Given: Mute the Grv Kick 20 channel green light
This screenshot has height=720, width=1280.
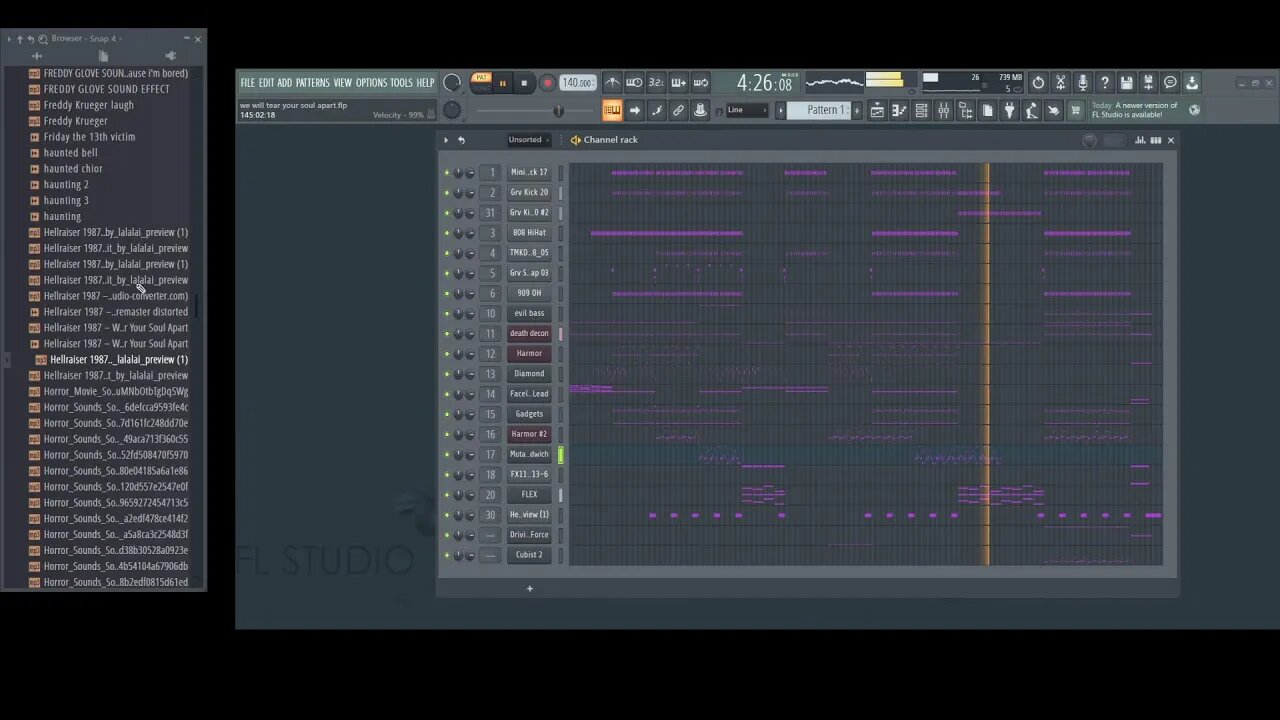Looking at the screenshot, I should pyautogui.click(x=447, y=192).
